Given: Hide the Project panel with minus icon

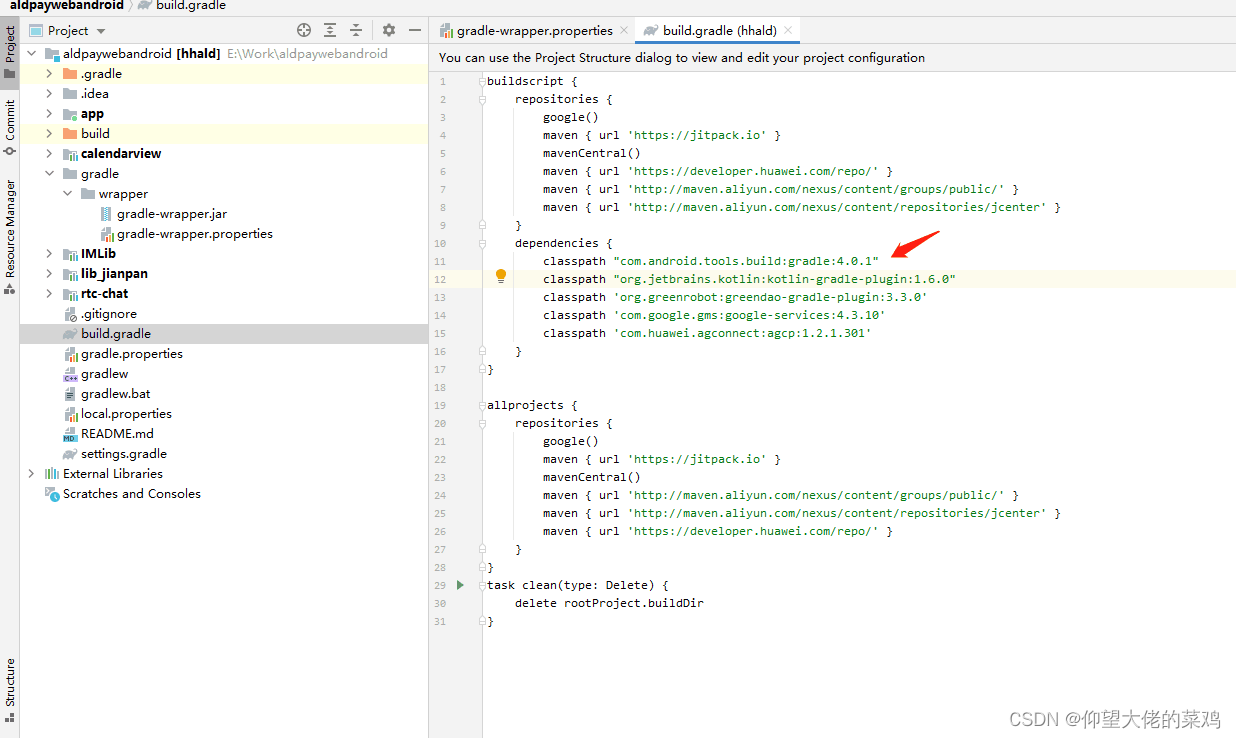Looking at the screenshot, I should coord(413,31).
